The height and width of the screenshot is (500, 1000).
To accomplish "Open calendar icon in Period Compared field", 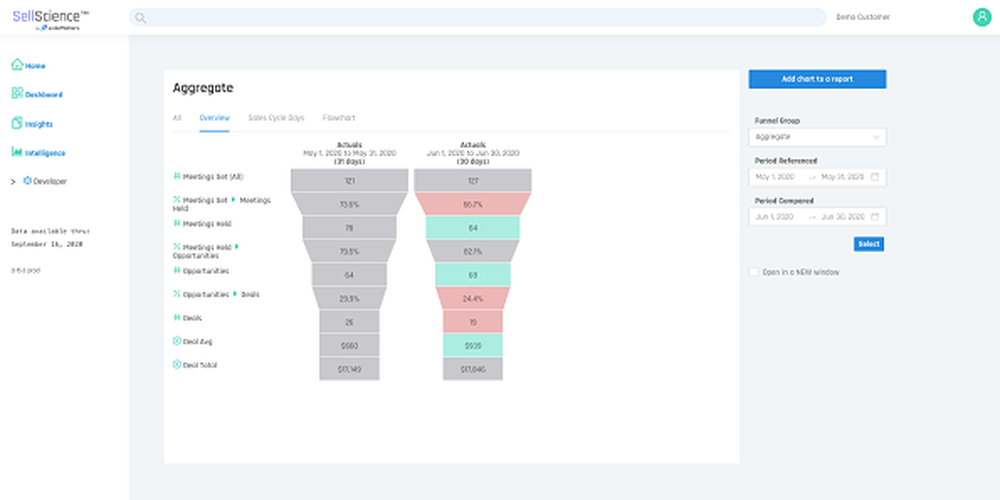I will [x=875, y=217].
